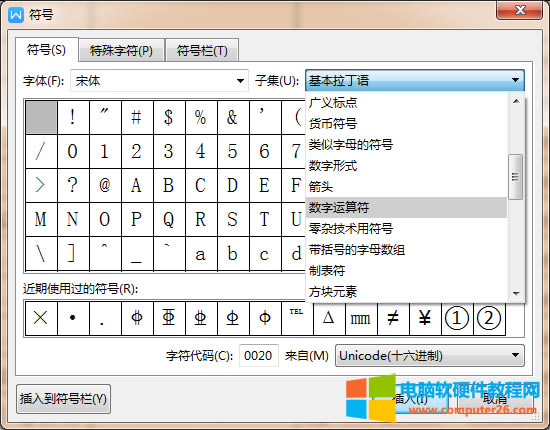Screen dimensions: 550x430
Task: Click the subset list scrollbar thumb
Action: (516, 177)
